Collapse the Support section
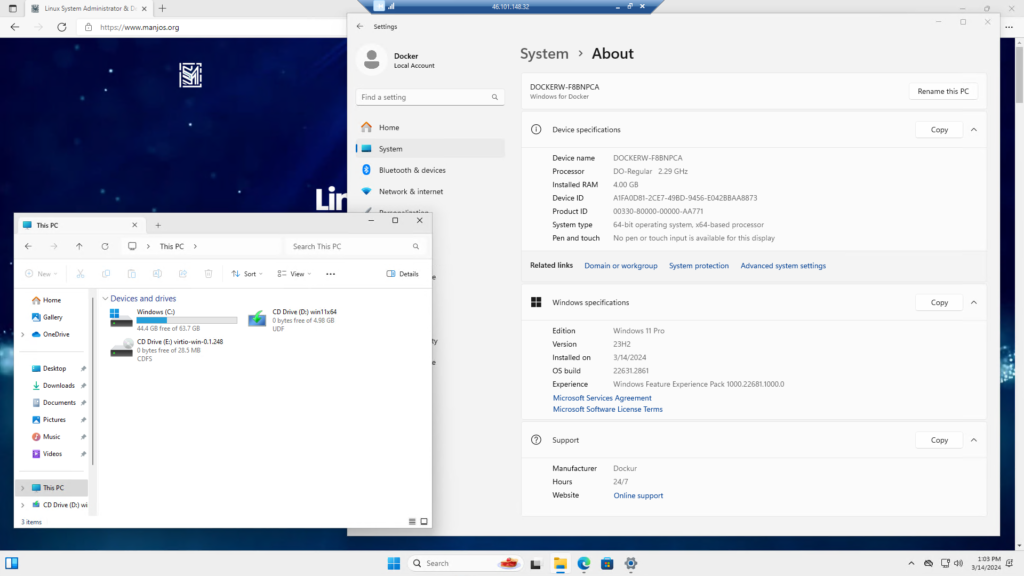The image size is (1024, 576). click(x=974, y=440)
